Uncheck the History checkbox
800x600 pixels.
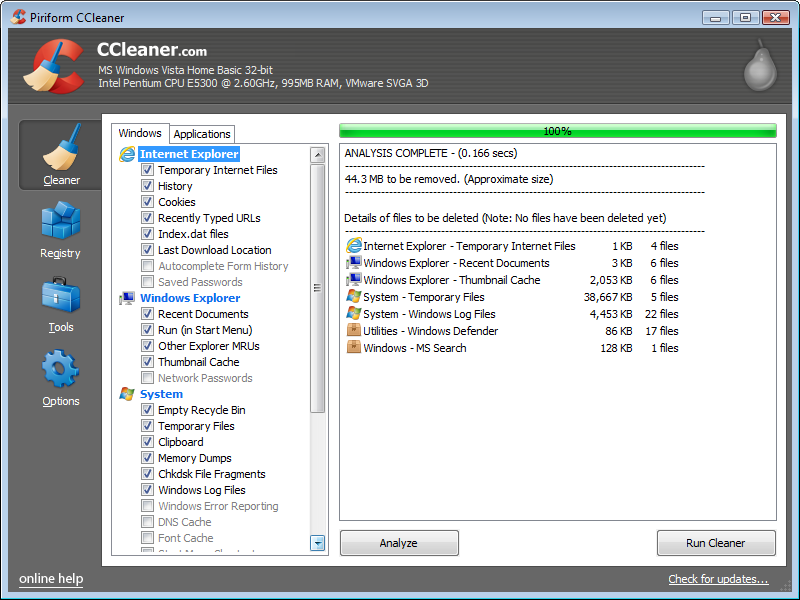[x=147, y=186]
